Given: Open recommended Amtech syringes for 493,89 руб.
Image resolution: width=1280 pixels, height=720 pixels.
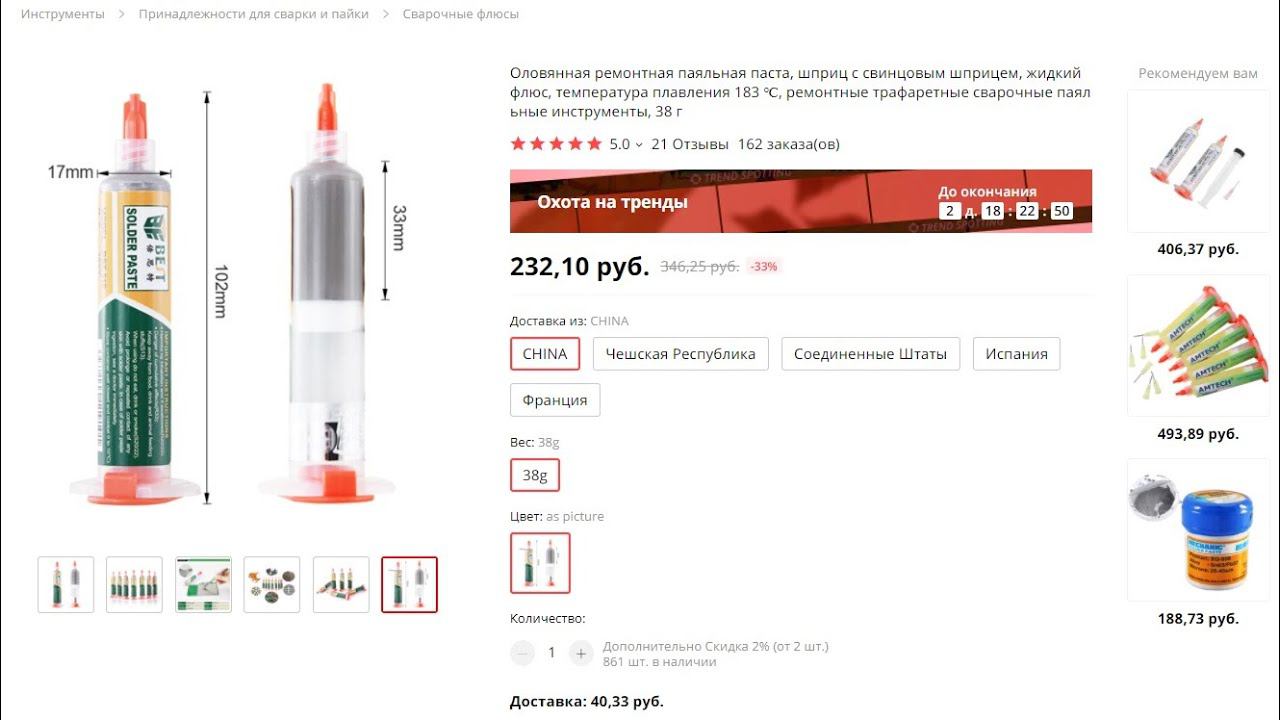Looking at the screenshot, I should tap(1198, 357).
